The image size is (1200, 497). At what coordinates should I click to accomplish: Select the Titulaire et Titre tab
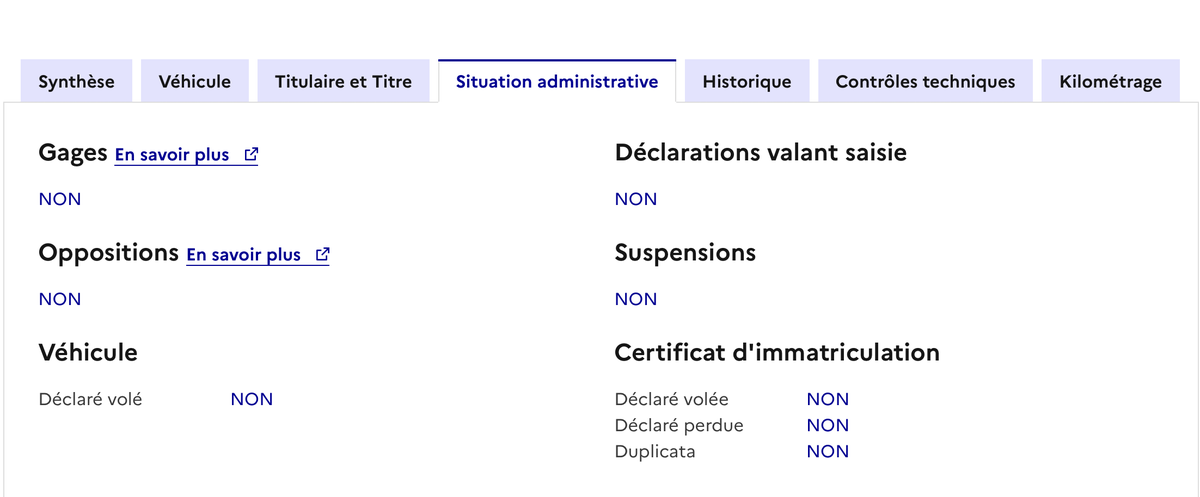pos(343,82)
